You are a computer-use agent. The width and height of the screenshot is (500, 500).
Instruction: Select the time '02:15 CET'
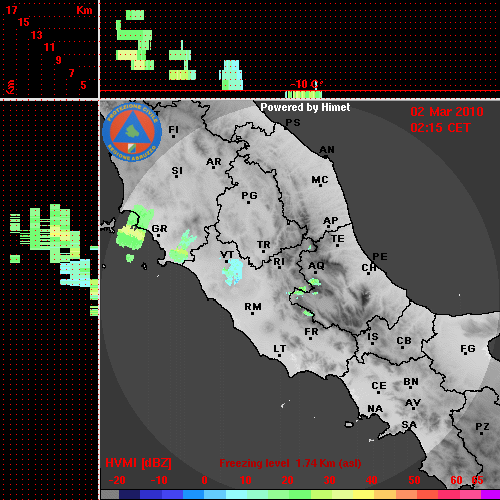[x=440, y=128]
